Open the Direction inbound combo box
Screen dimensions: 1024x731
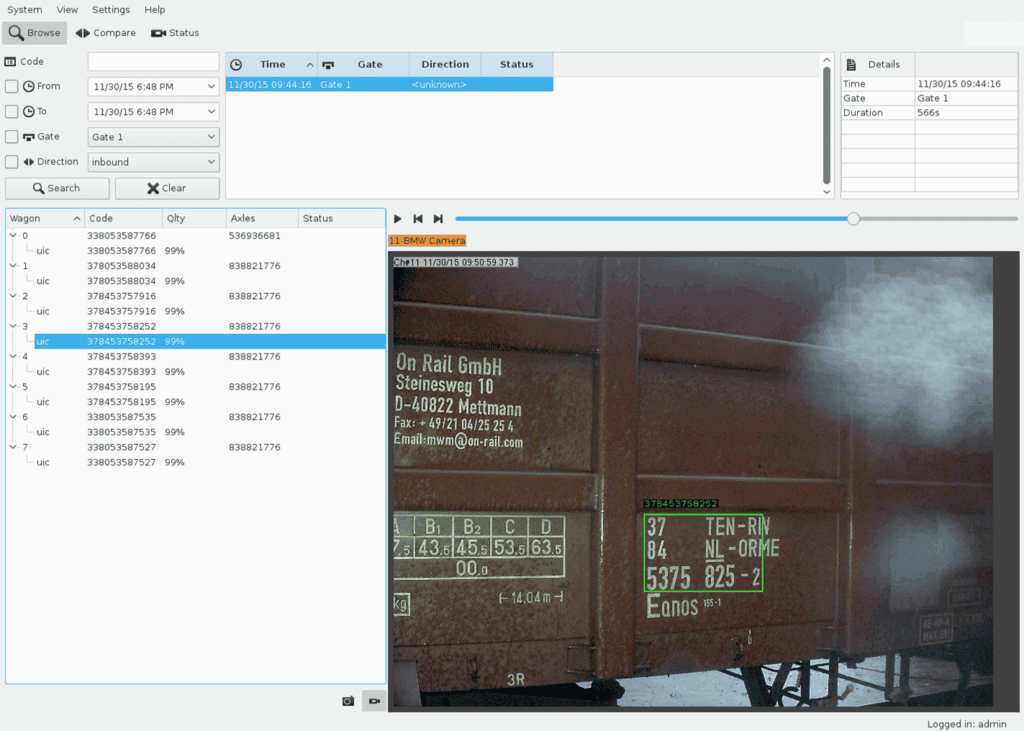[153, 162]
